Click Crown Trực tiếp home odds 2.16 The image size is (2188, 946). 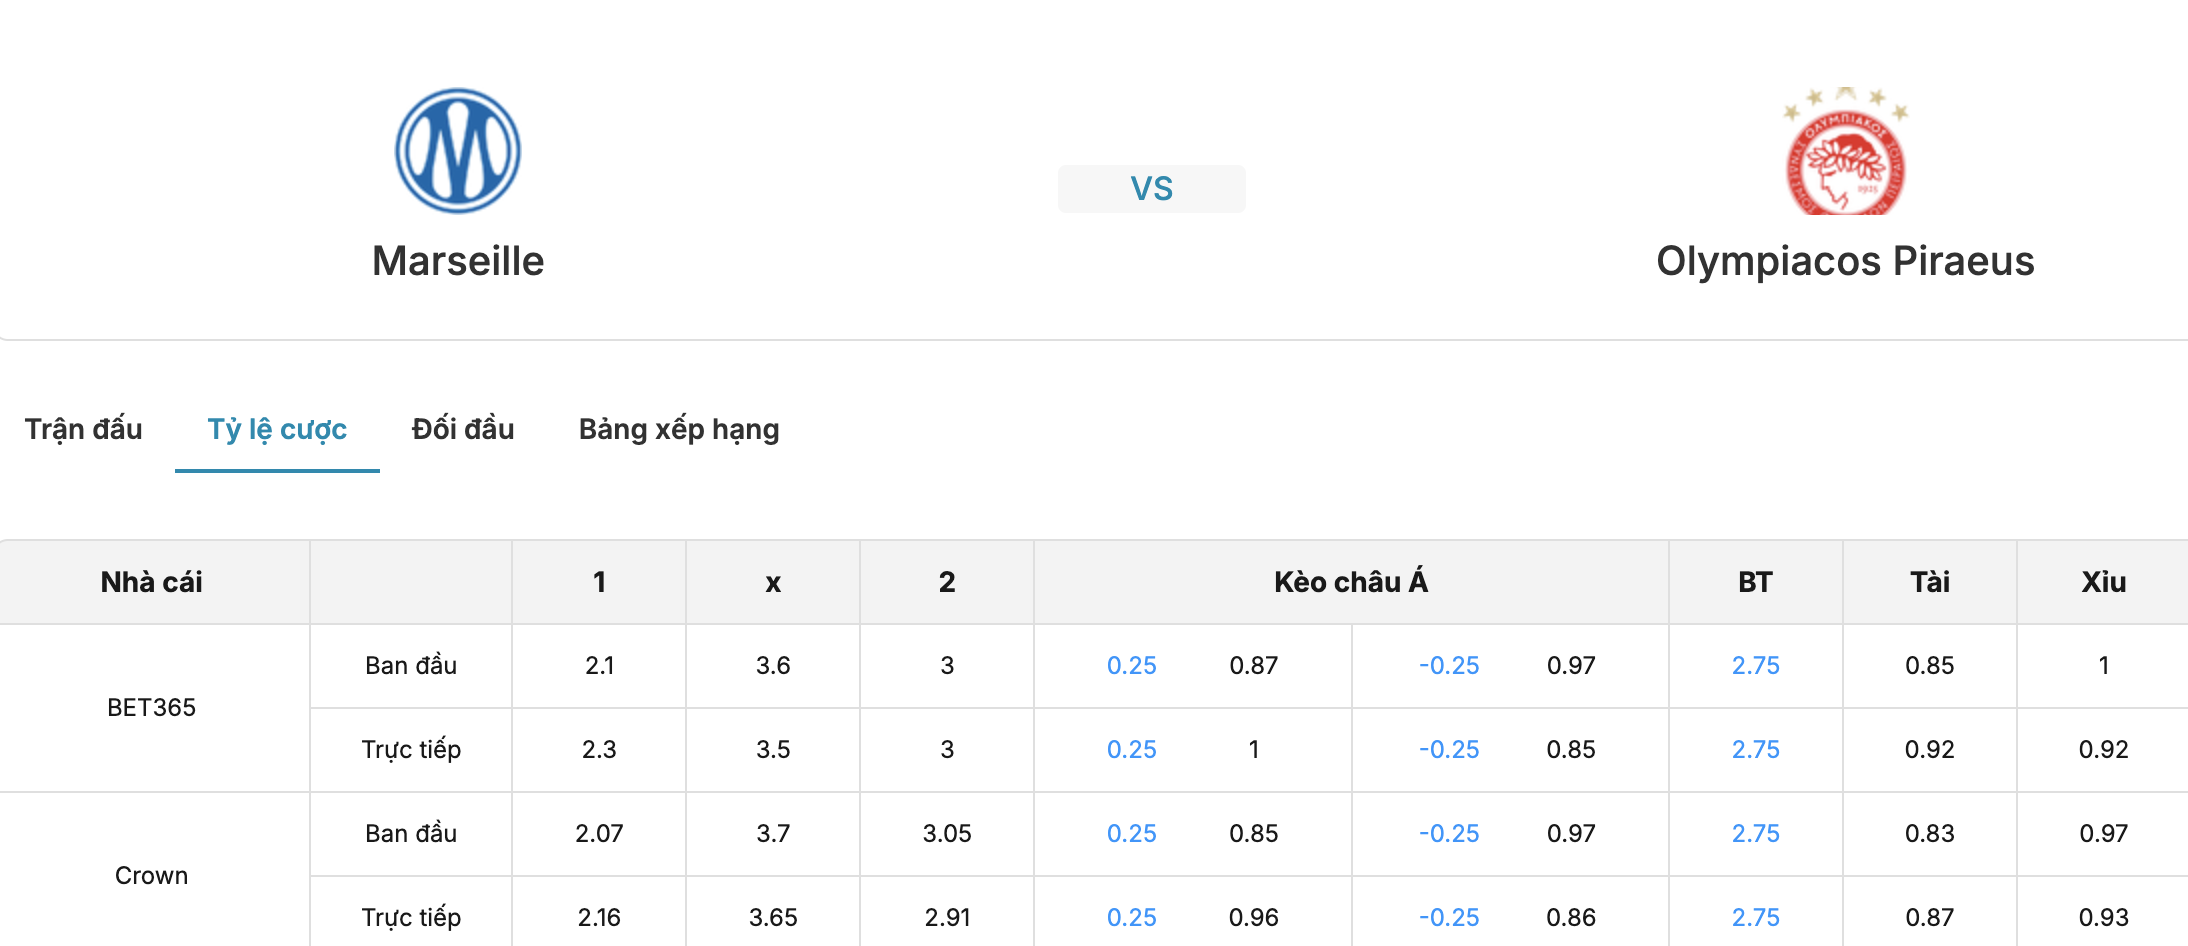(x=599, y=918)
